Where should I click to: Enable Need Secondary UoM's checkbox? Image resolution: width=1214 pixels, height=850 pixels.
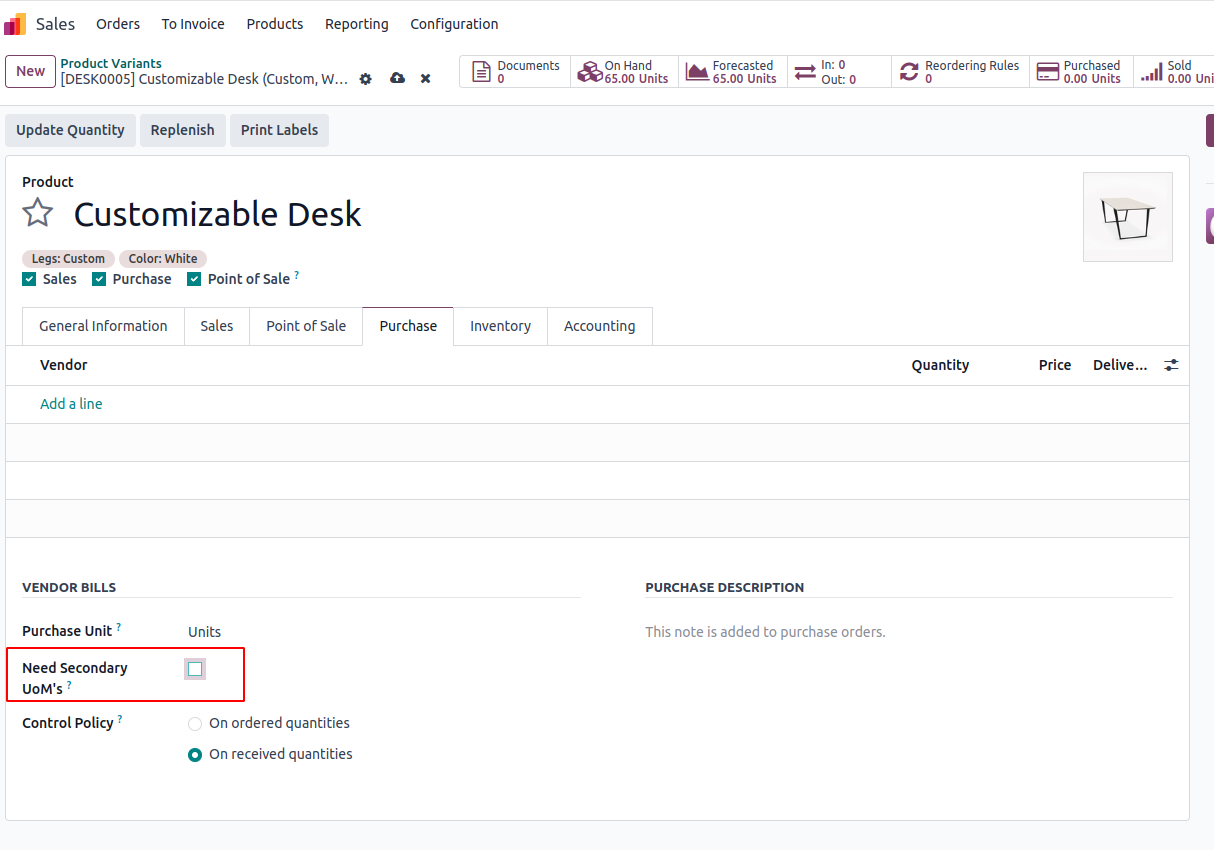click(x=195, y=668)
